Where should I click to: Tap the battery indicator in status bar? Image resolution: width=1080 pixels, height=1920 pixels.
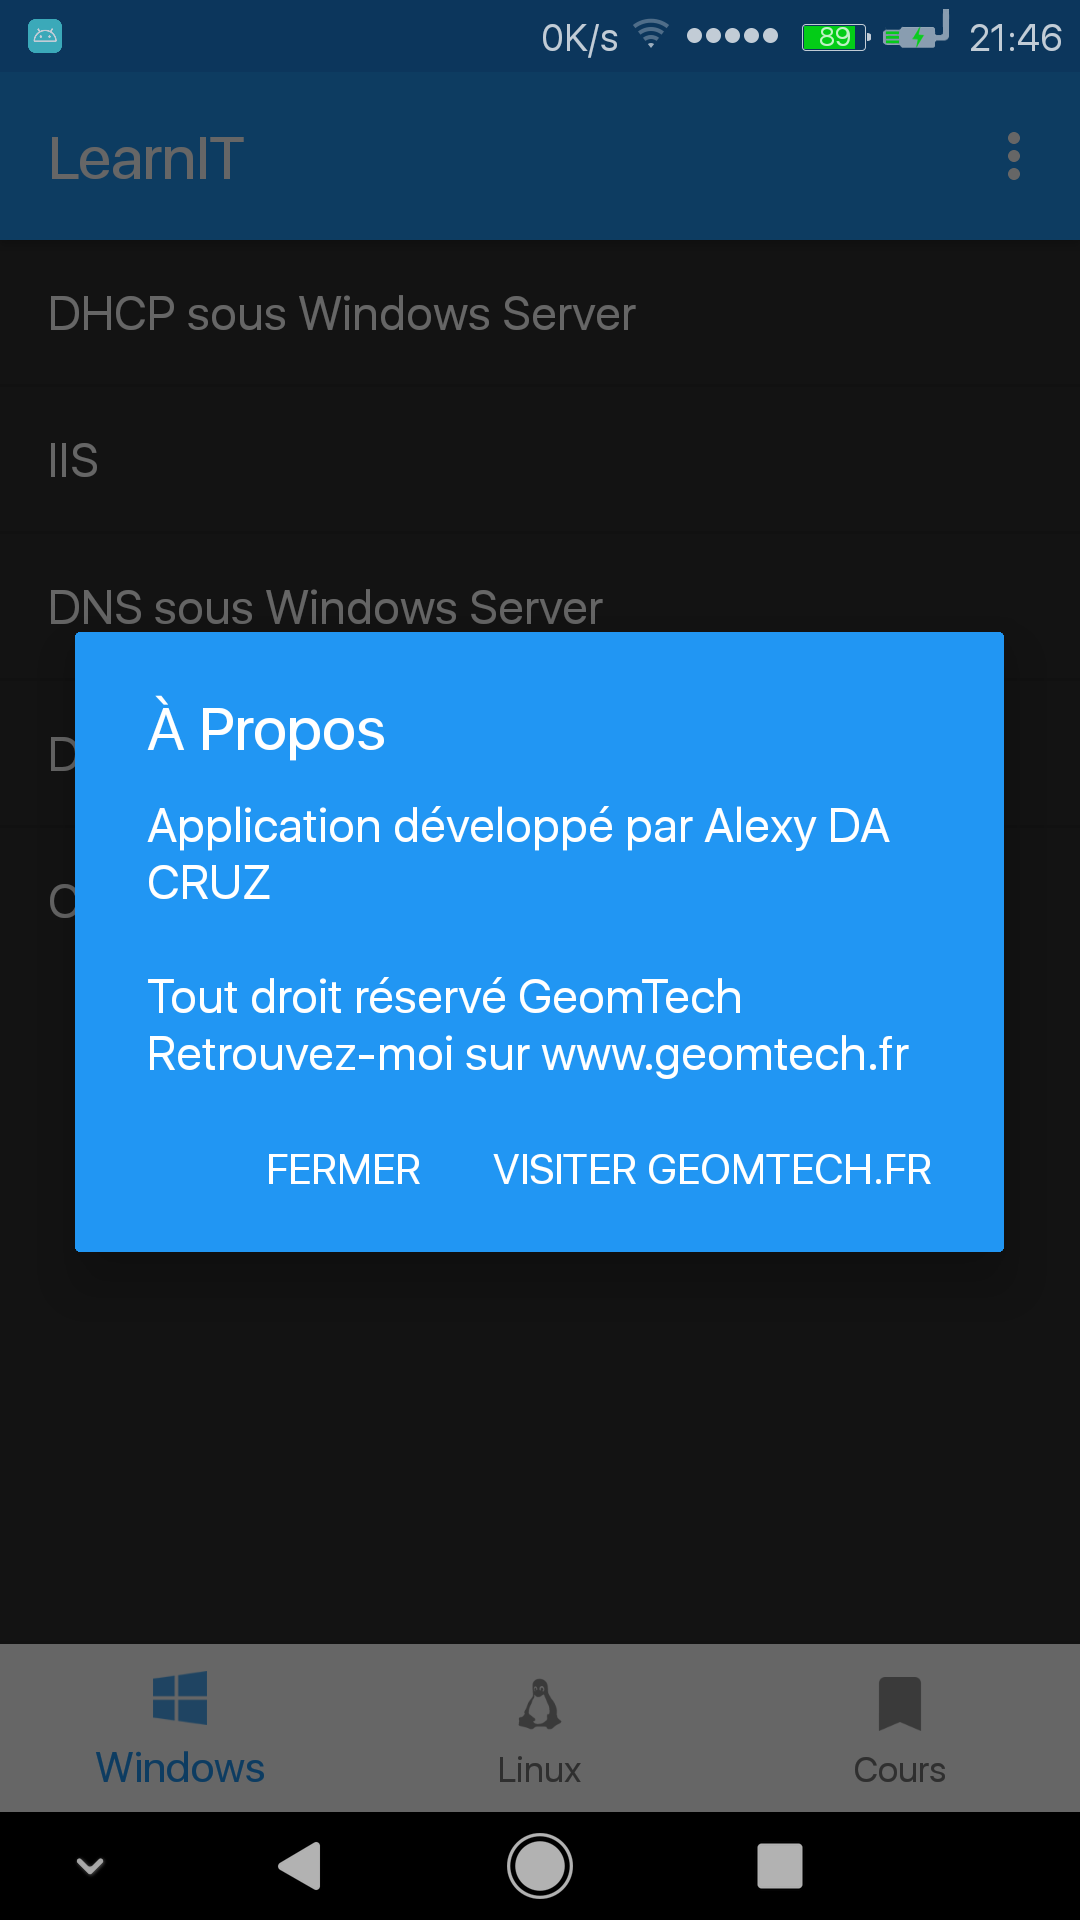[x=835, y=38]
